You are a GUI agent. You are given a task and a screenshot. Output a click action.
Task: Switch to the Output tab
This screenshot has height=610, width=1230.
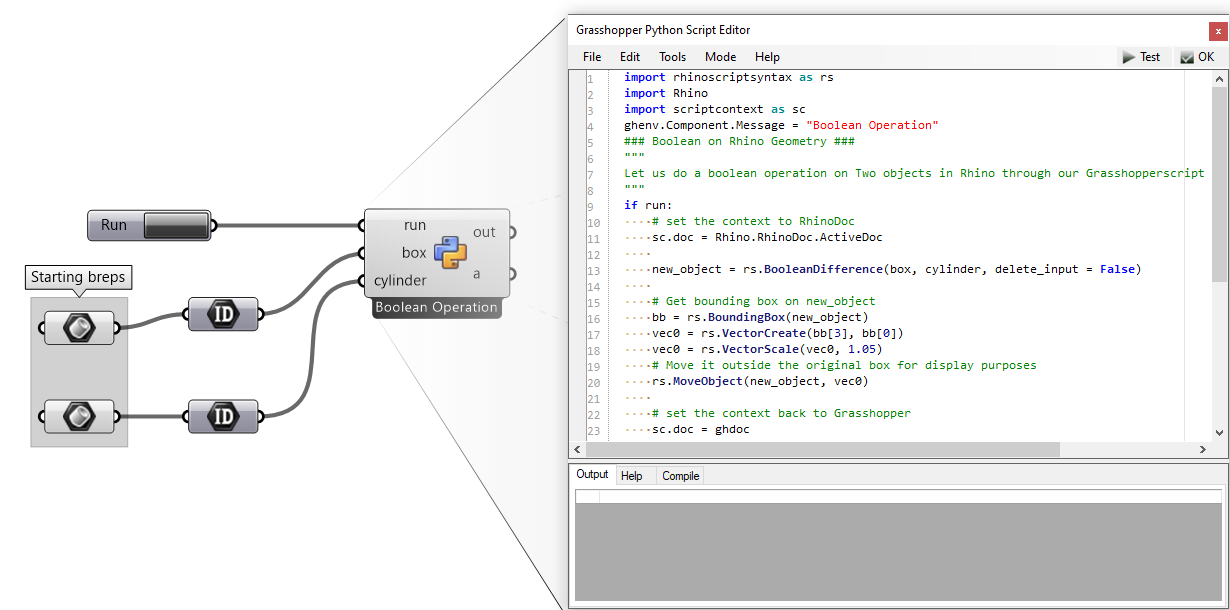[x=592, y=475]
